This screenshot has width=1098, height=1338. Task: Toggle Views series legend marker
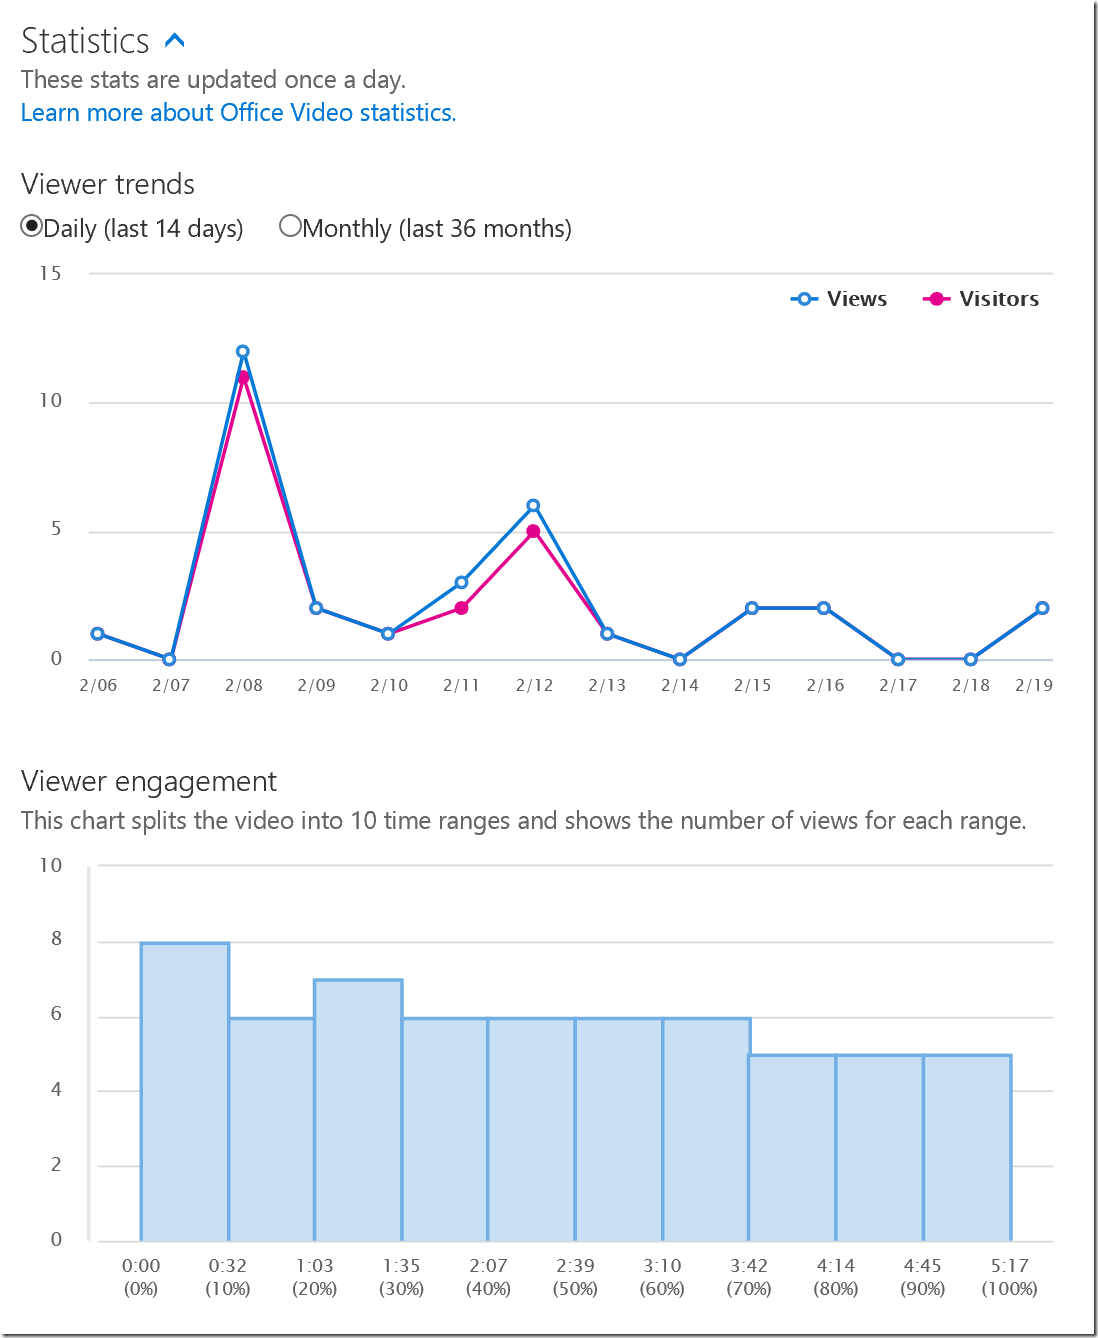coord(803,299)
